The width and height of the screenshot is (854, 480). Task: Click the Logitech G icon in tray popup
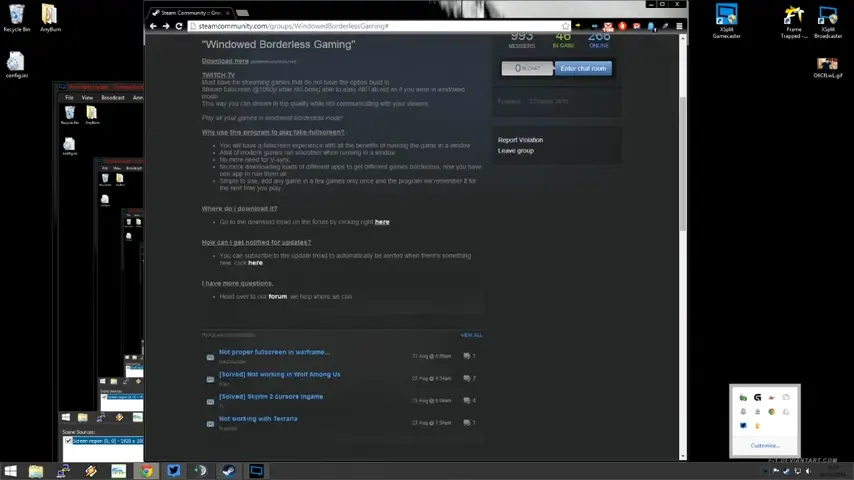coord(757,397)
